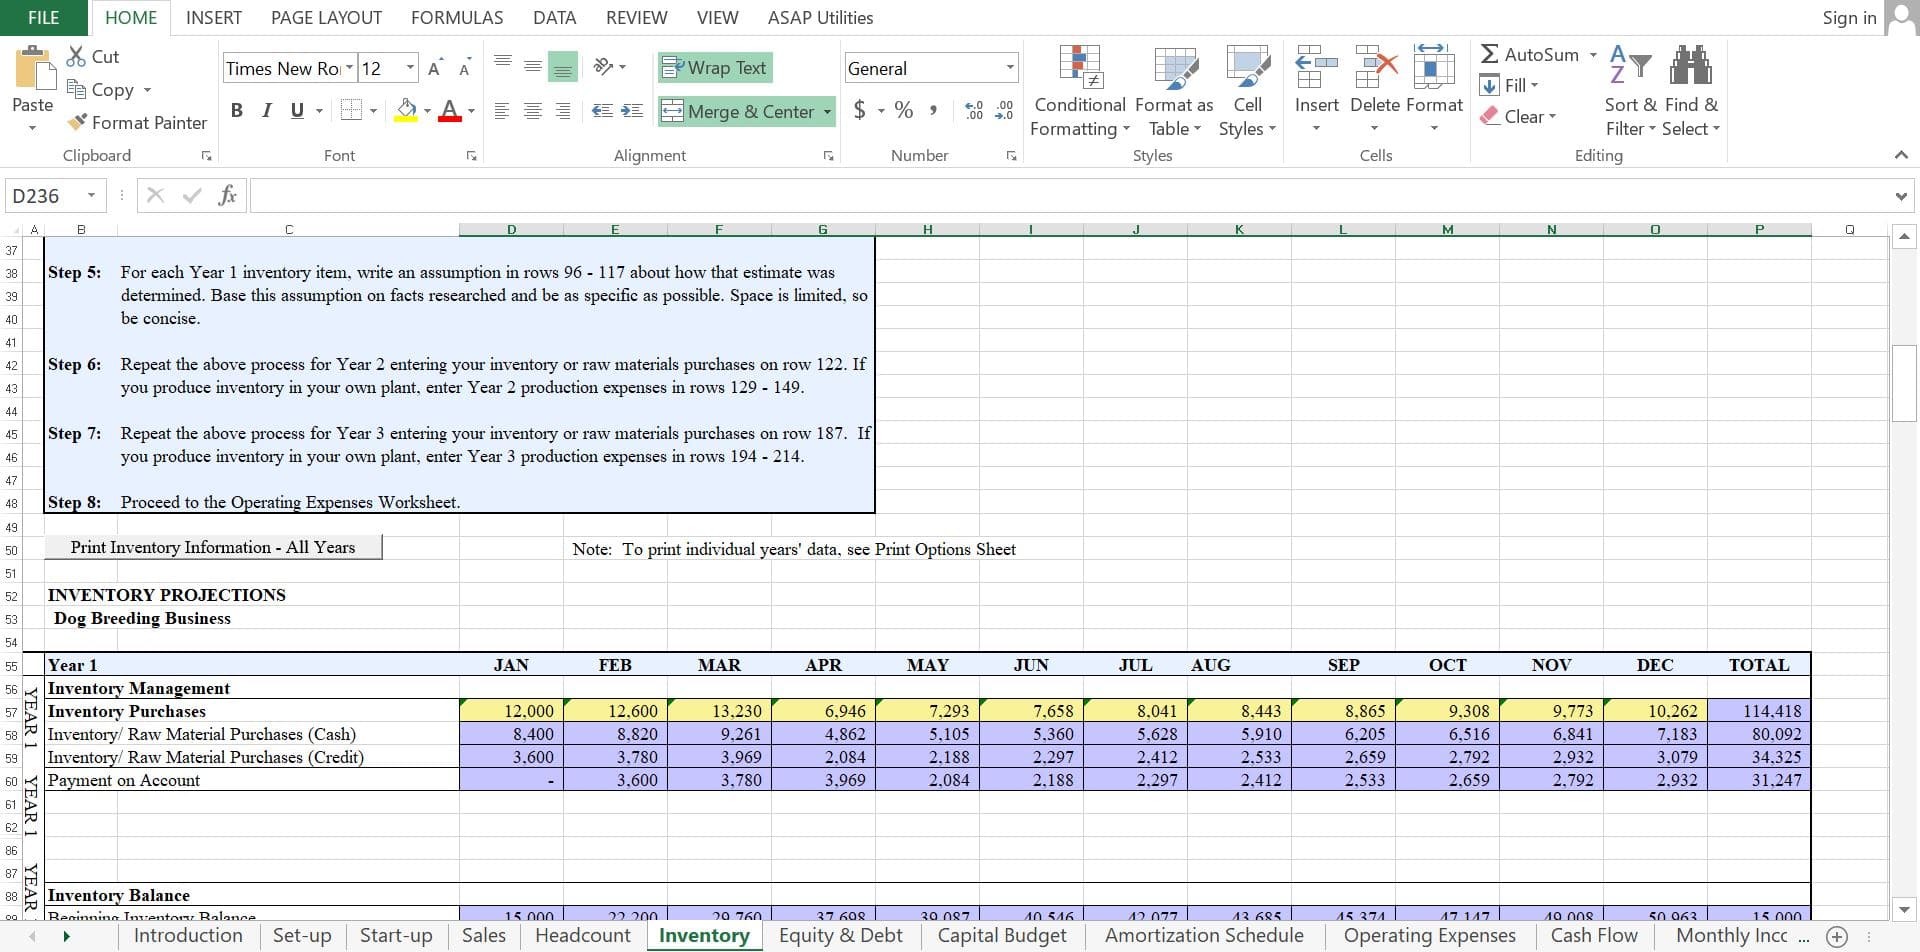Open Sort & Filter options
Screen dimensions: 1920x952
pos(1630,92)
